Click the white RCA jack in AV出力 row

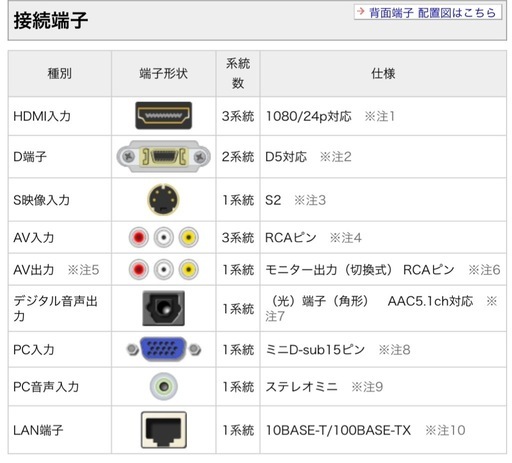[x=163, y=269]
